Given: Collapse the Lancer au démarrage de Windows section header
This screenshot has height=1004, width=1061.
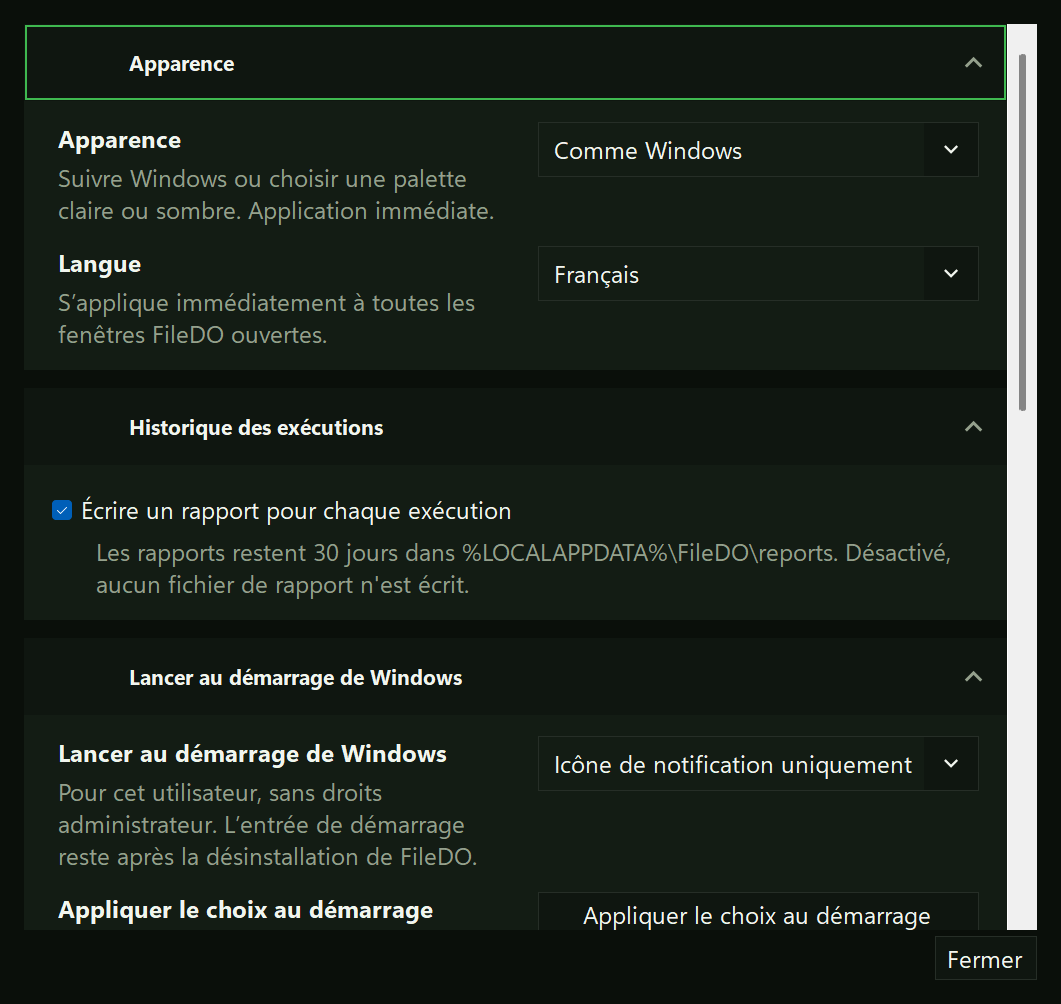Looking at the screenshot, I should pyautogui.click(x=515, y=677).
